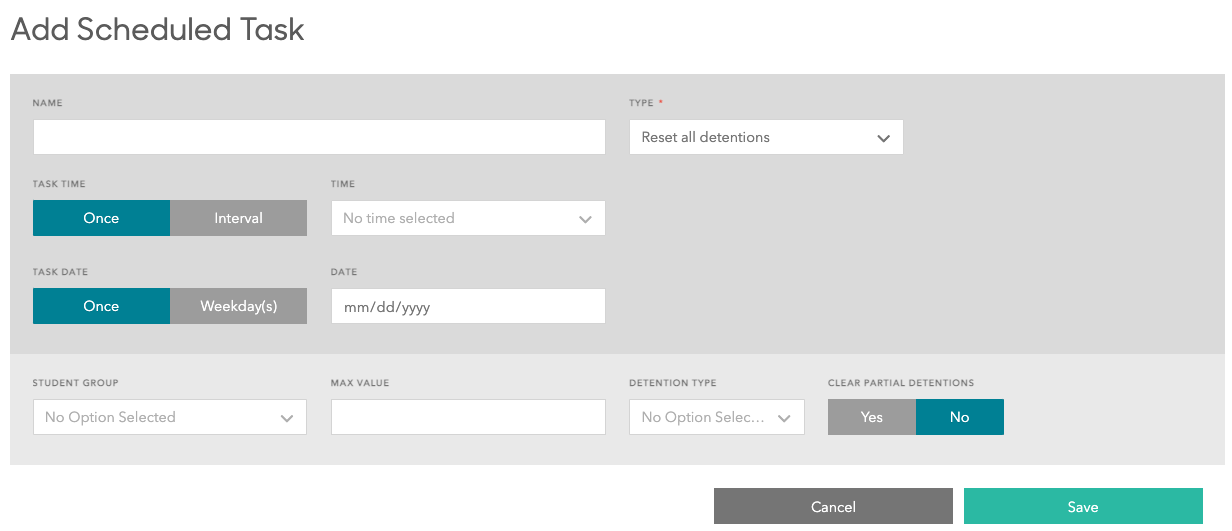Choose No for Clear Partial Detentions
This screenshot has width=1232, height=531.
959,417
